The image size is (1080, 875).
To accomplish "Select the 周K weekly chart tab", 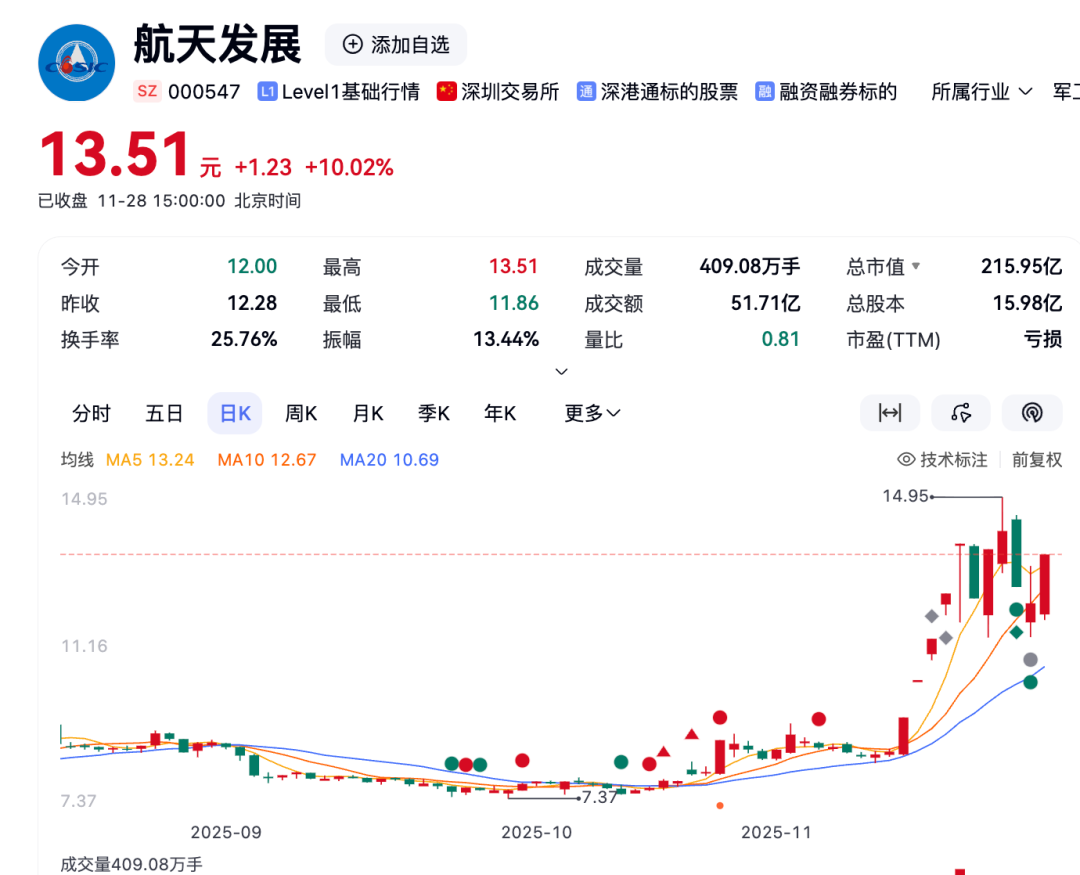I will coord(300,413).
